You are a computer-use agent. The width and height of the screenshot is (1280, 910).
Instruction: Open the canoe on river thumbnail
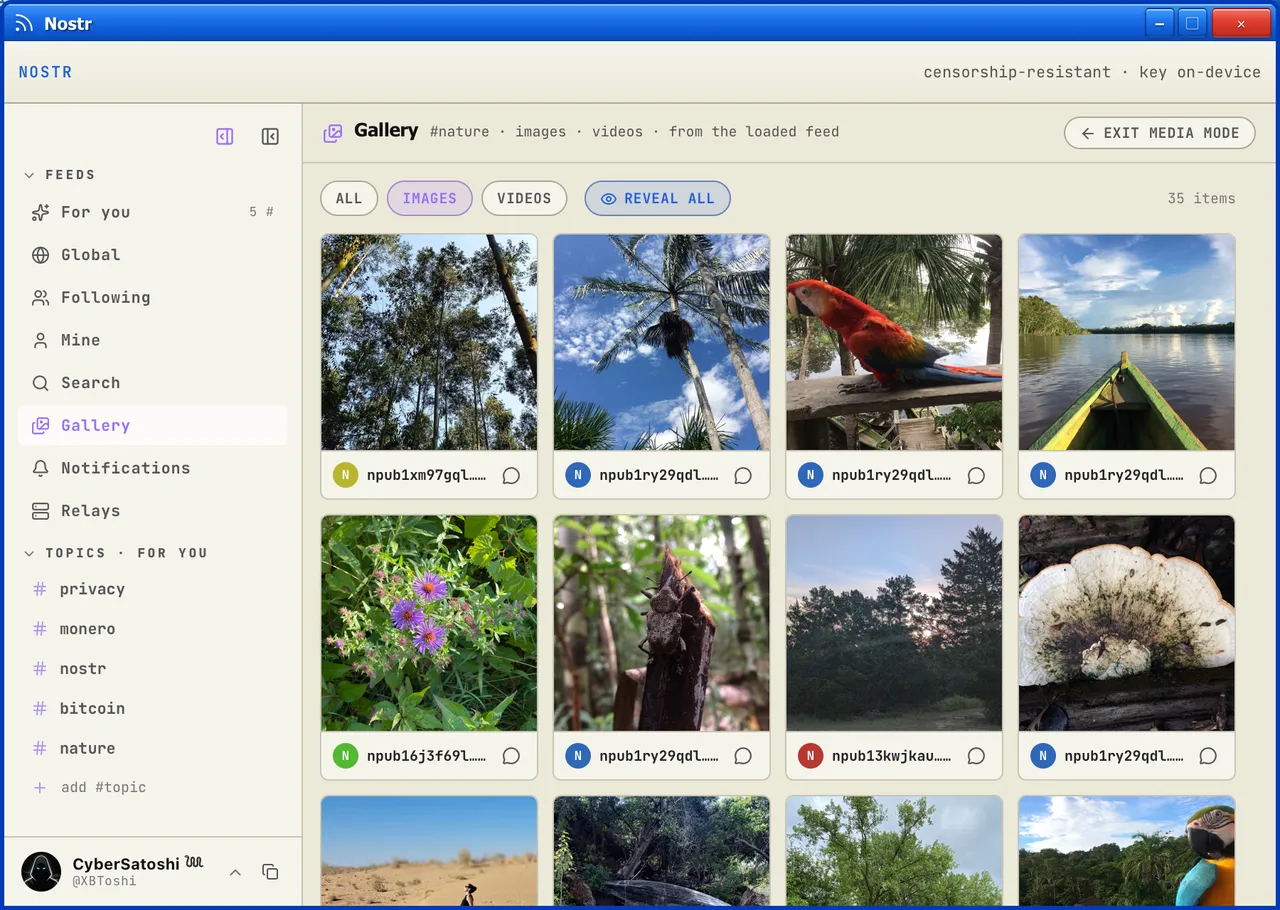(x=1127, y=342)
